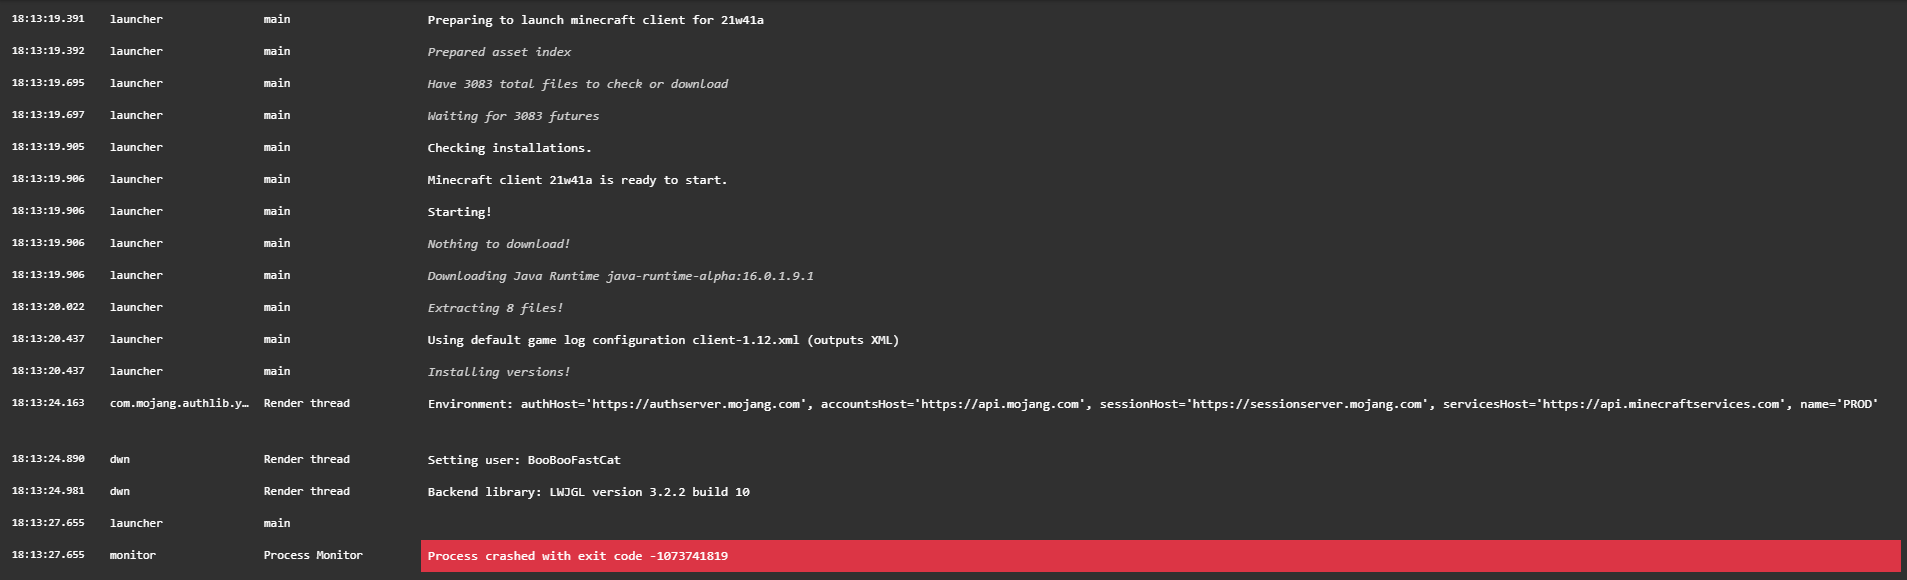
Task: Click the 'Prepared asset index' log message
Action: [499, 52]
